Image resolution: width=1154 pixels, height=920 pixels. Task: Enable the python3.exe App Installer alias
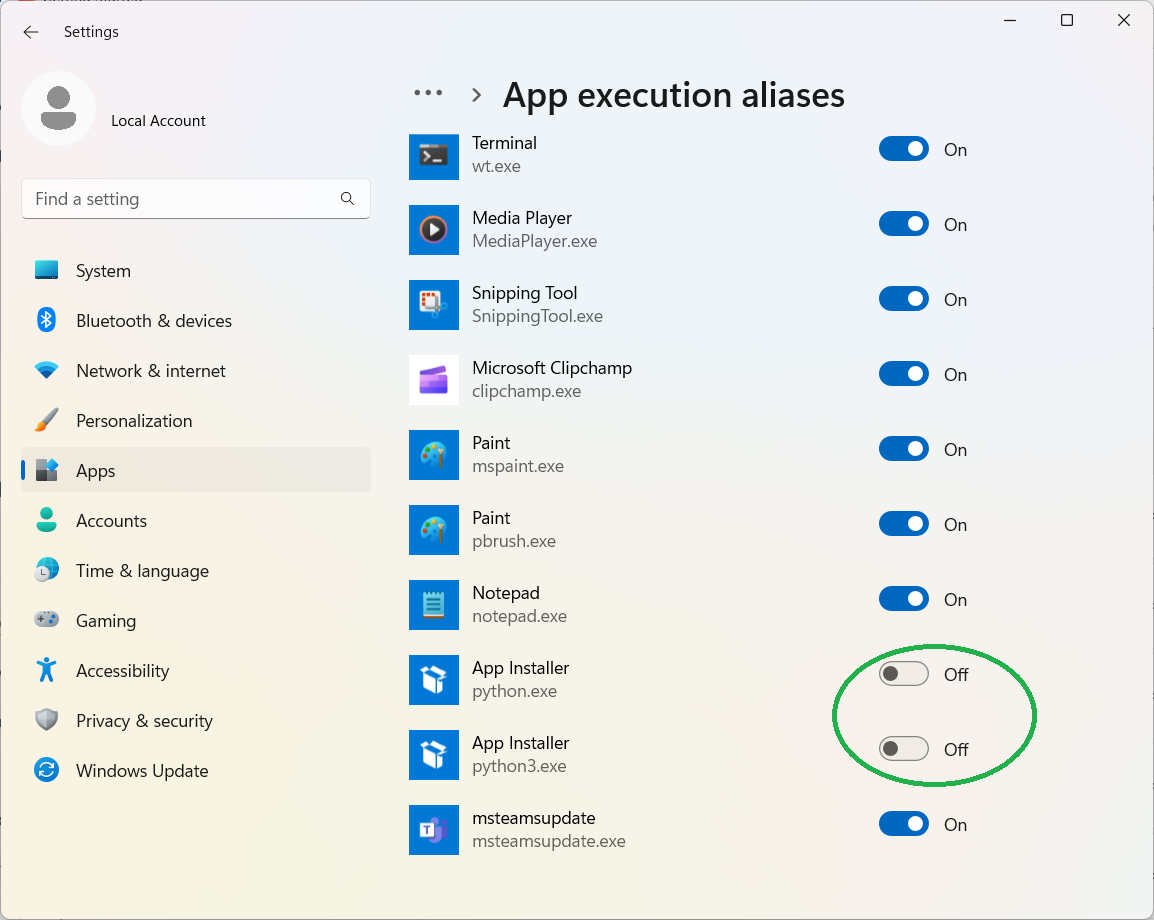[x=904, y=749]
